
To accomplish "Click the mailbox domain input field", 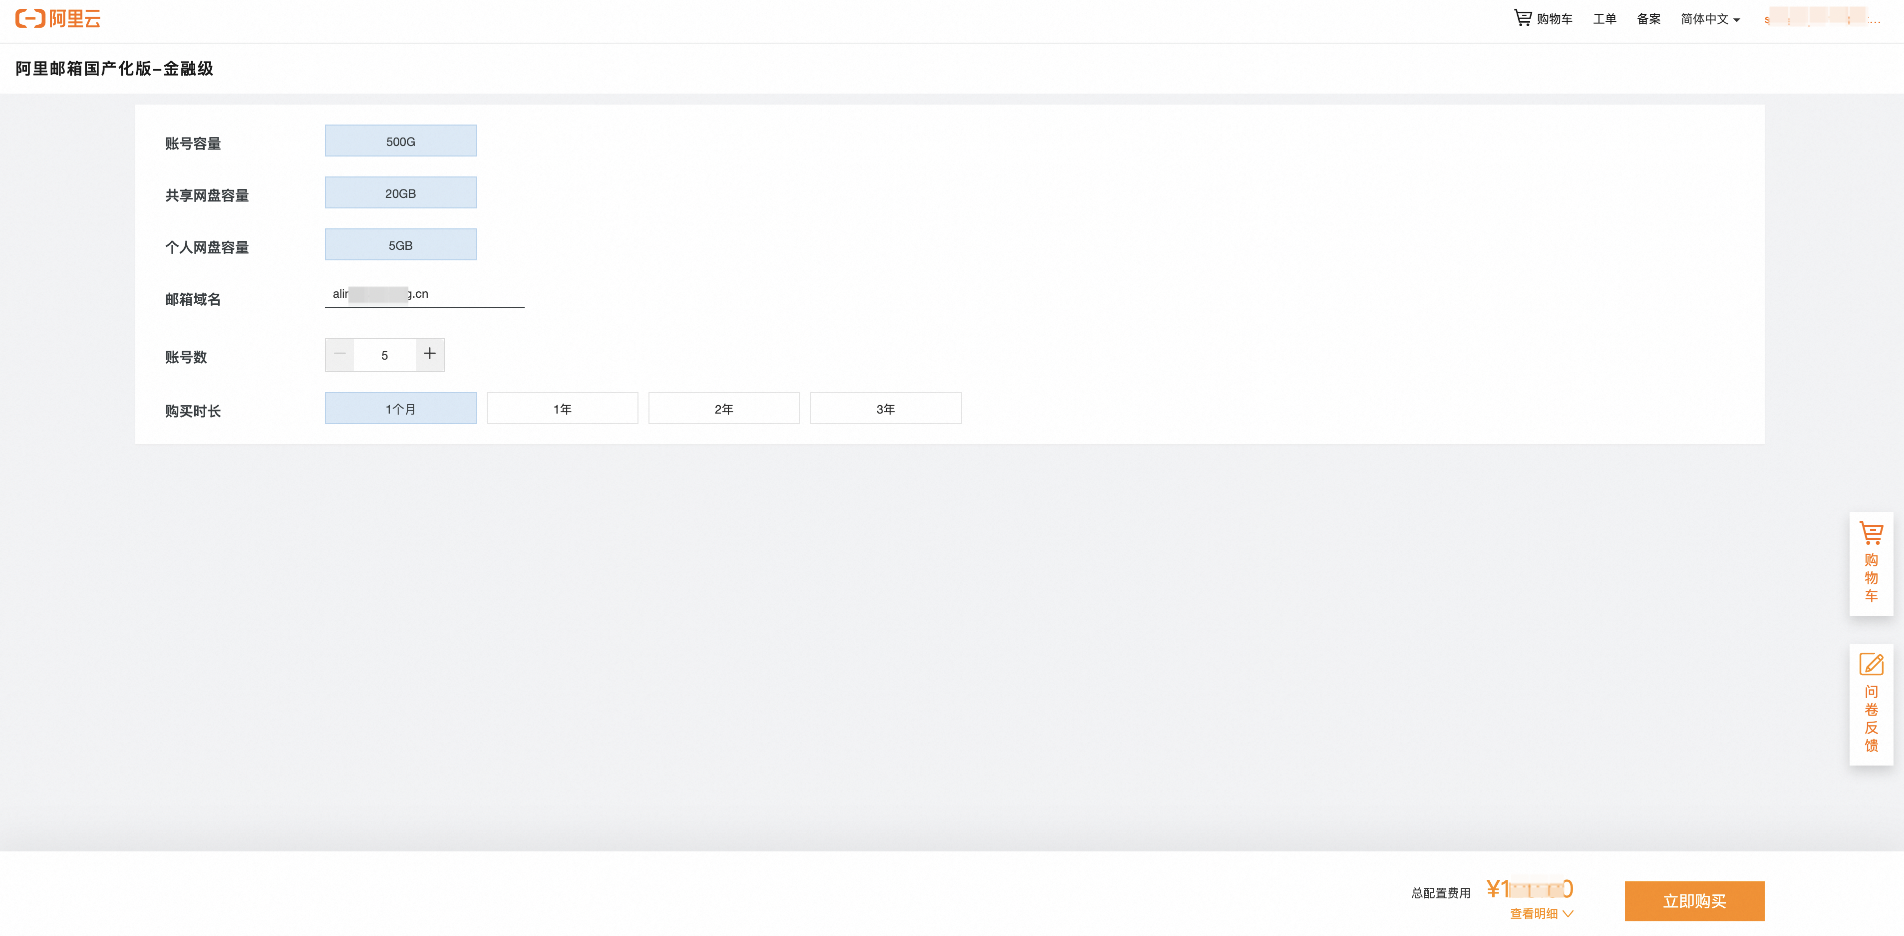I will 424,295.
